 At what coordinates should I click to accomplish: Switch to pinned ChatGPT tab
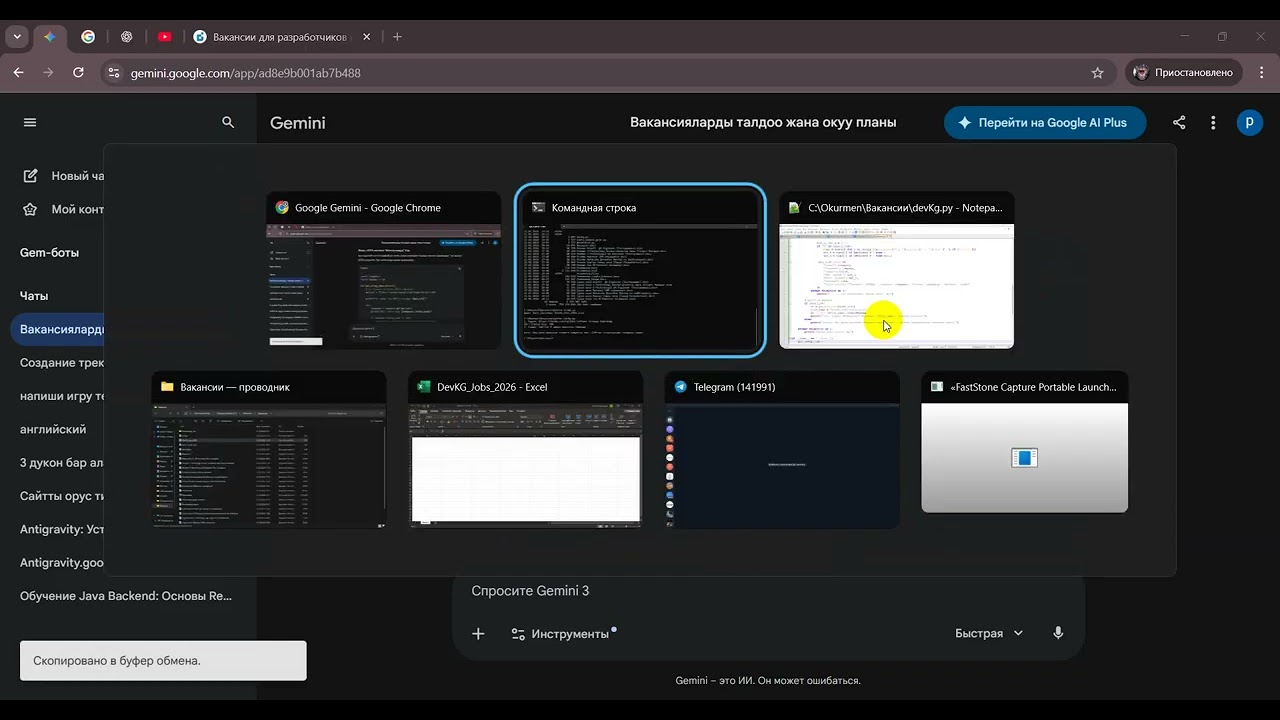click(x=126, y=37)
